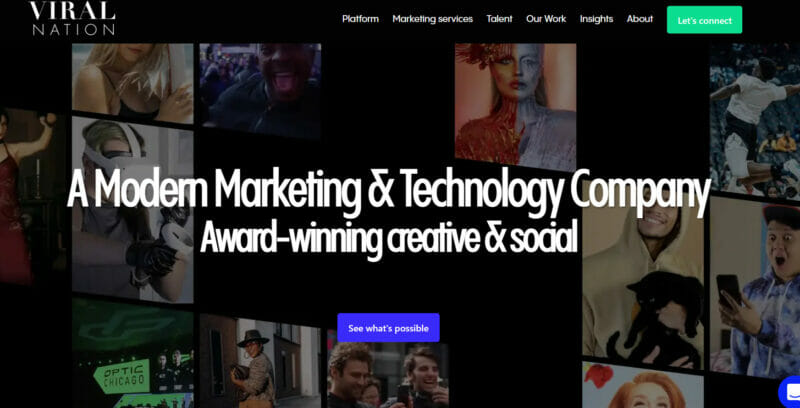Go to the Talent page
The width and height of the screenshot is (800, 408).
click(x=499, y=19)
